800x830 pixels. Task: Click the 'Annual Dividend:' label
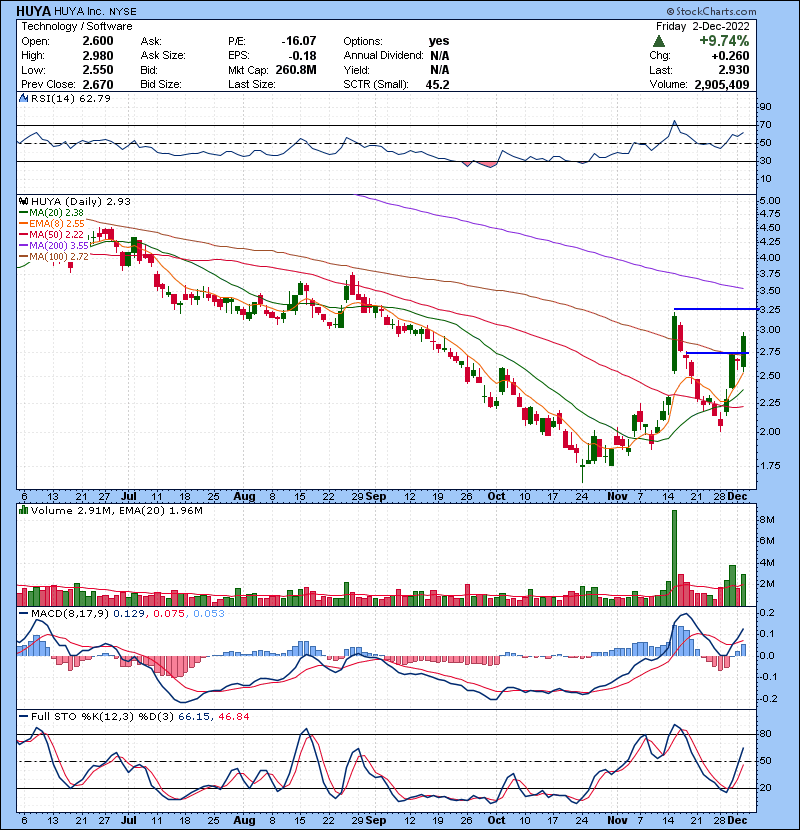point(383,56)
